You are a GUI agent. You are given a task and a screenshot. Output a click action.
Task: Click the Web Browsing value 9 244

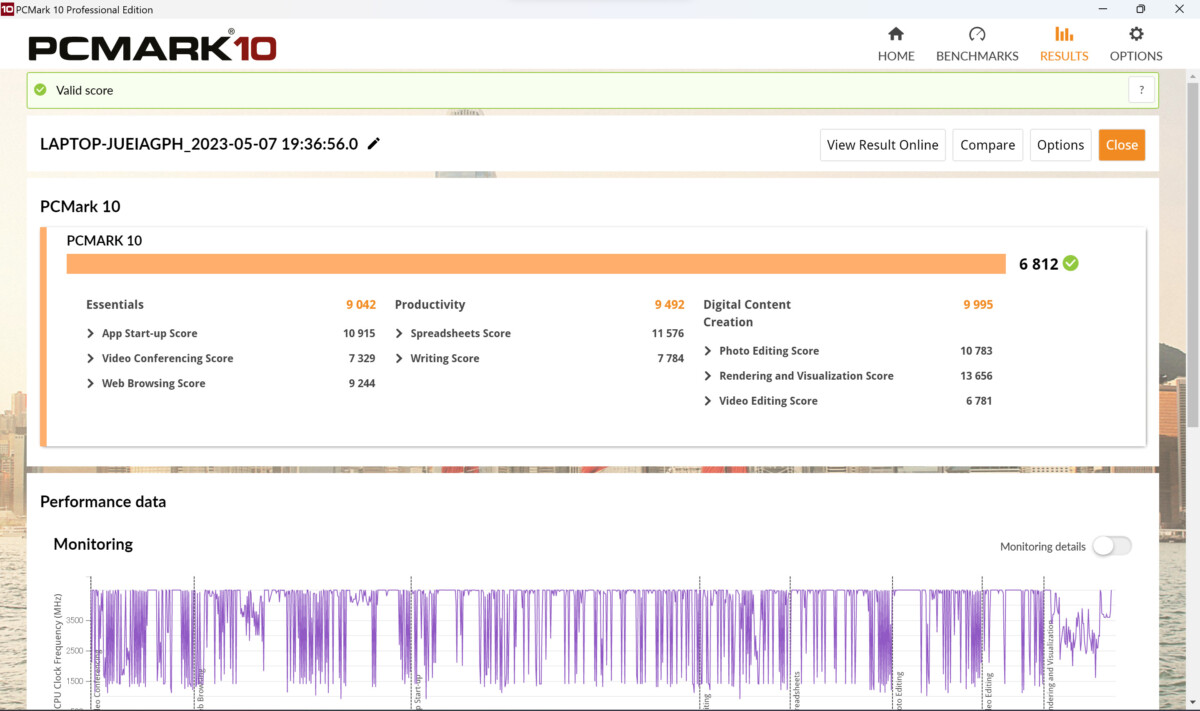[x=362, y=384]
